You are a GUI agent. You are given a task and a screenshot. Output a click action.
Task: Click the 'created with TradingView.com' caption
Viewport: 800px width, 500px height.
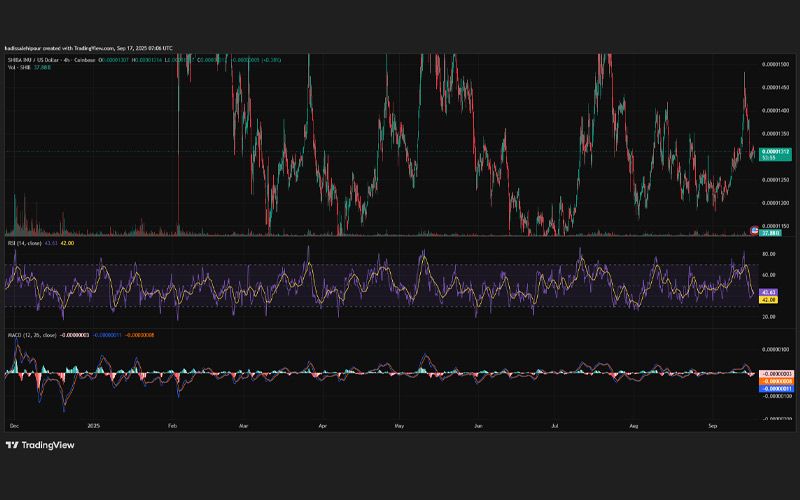coord(78,48)
